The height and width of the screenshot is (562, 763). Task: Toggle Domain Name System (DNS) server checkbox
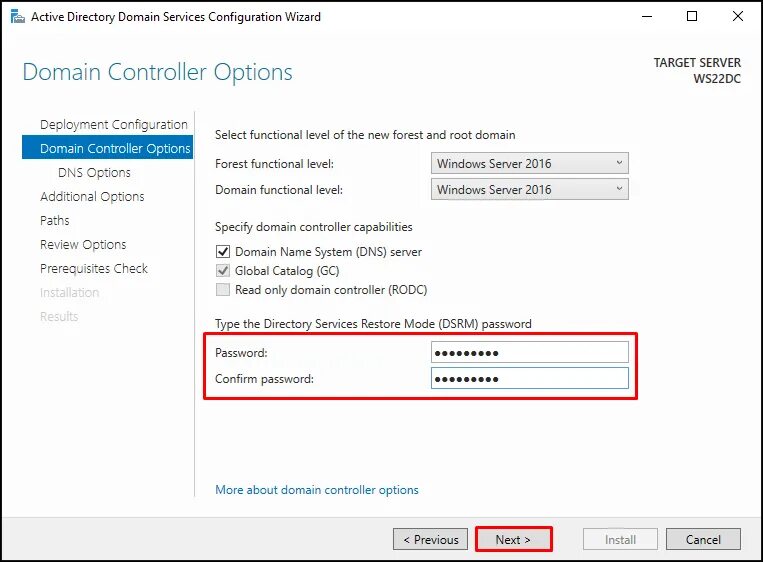(223, 252)
